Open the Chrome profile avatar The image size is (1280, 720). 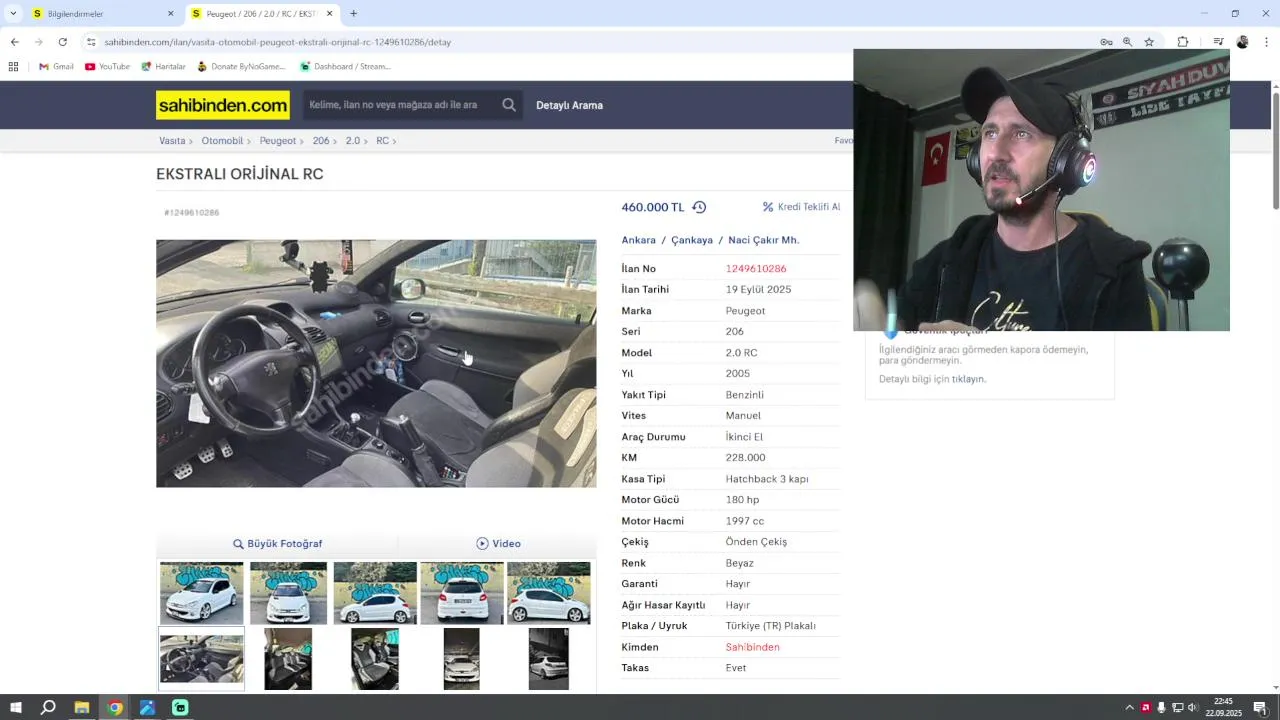(x=1242, y=42)
